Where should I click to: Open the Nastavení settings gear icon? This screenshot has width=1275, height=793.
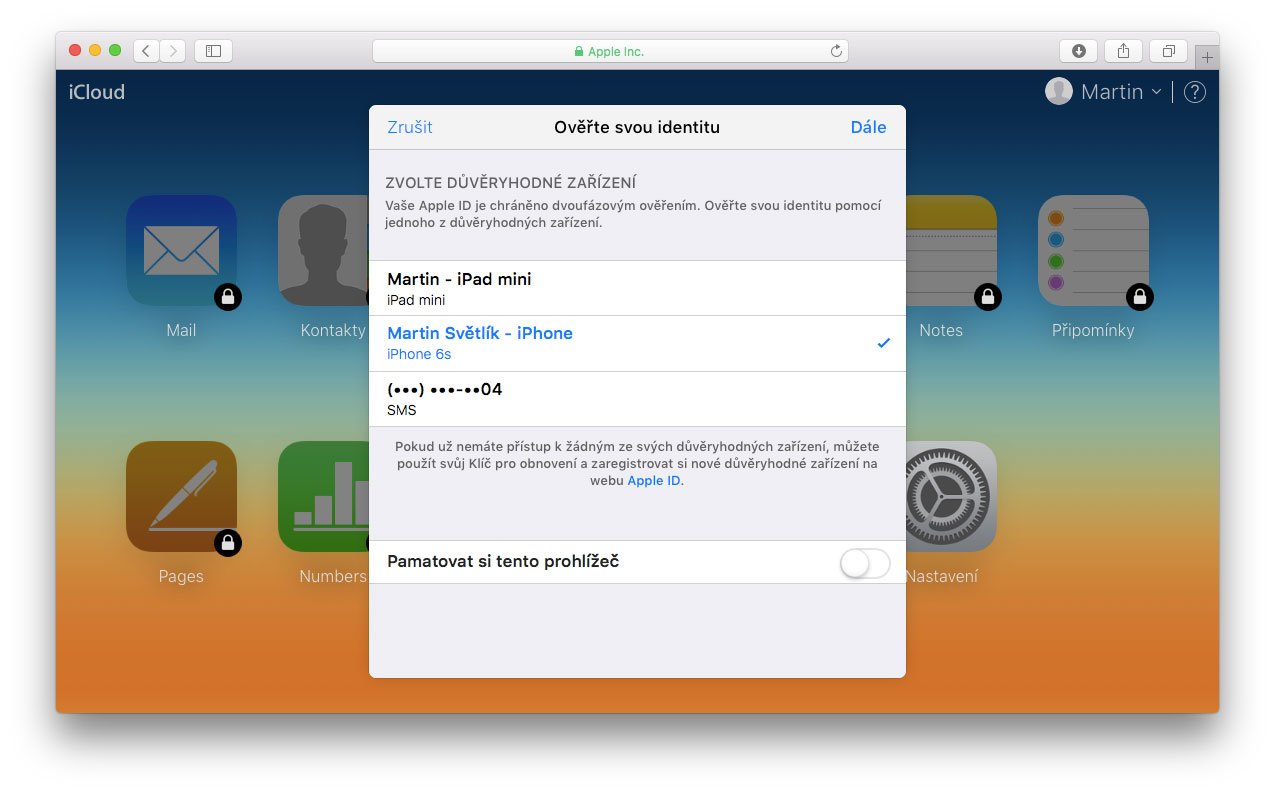tap(951, 496)
